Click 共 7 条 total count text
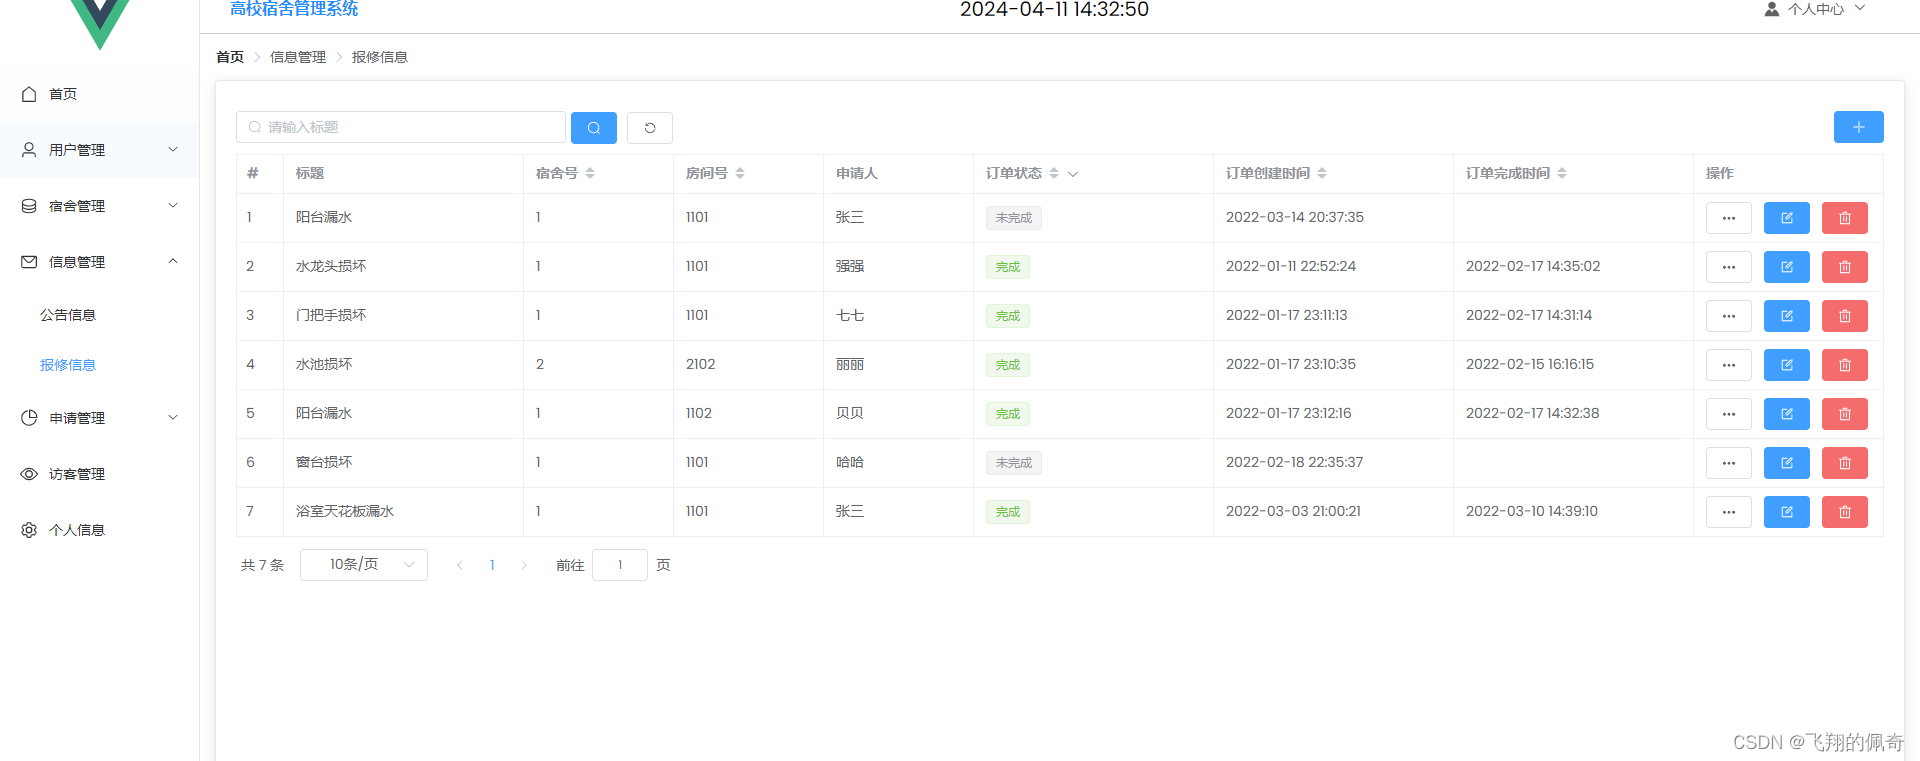This screenshot has width=1920, height=761. [x=262, y=565]
